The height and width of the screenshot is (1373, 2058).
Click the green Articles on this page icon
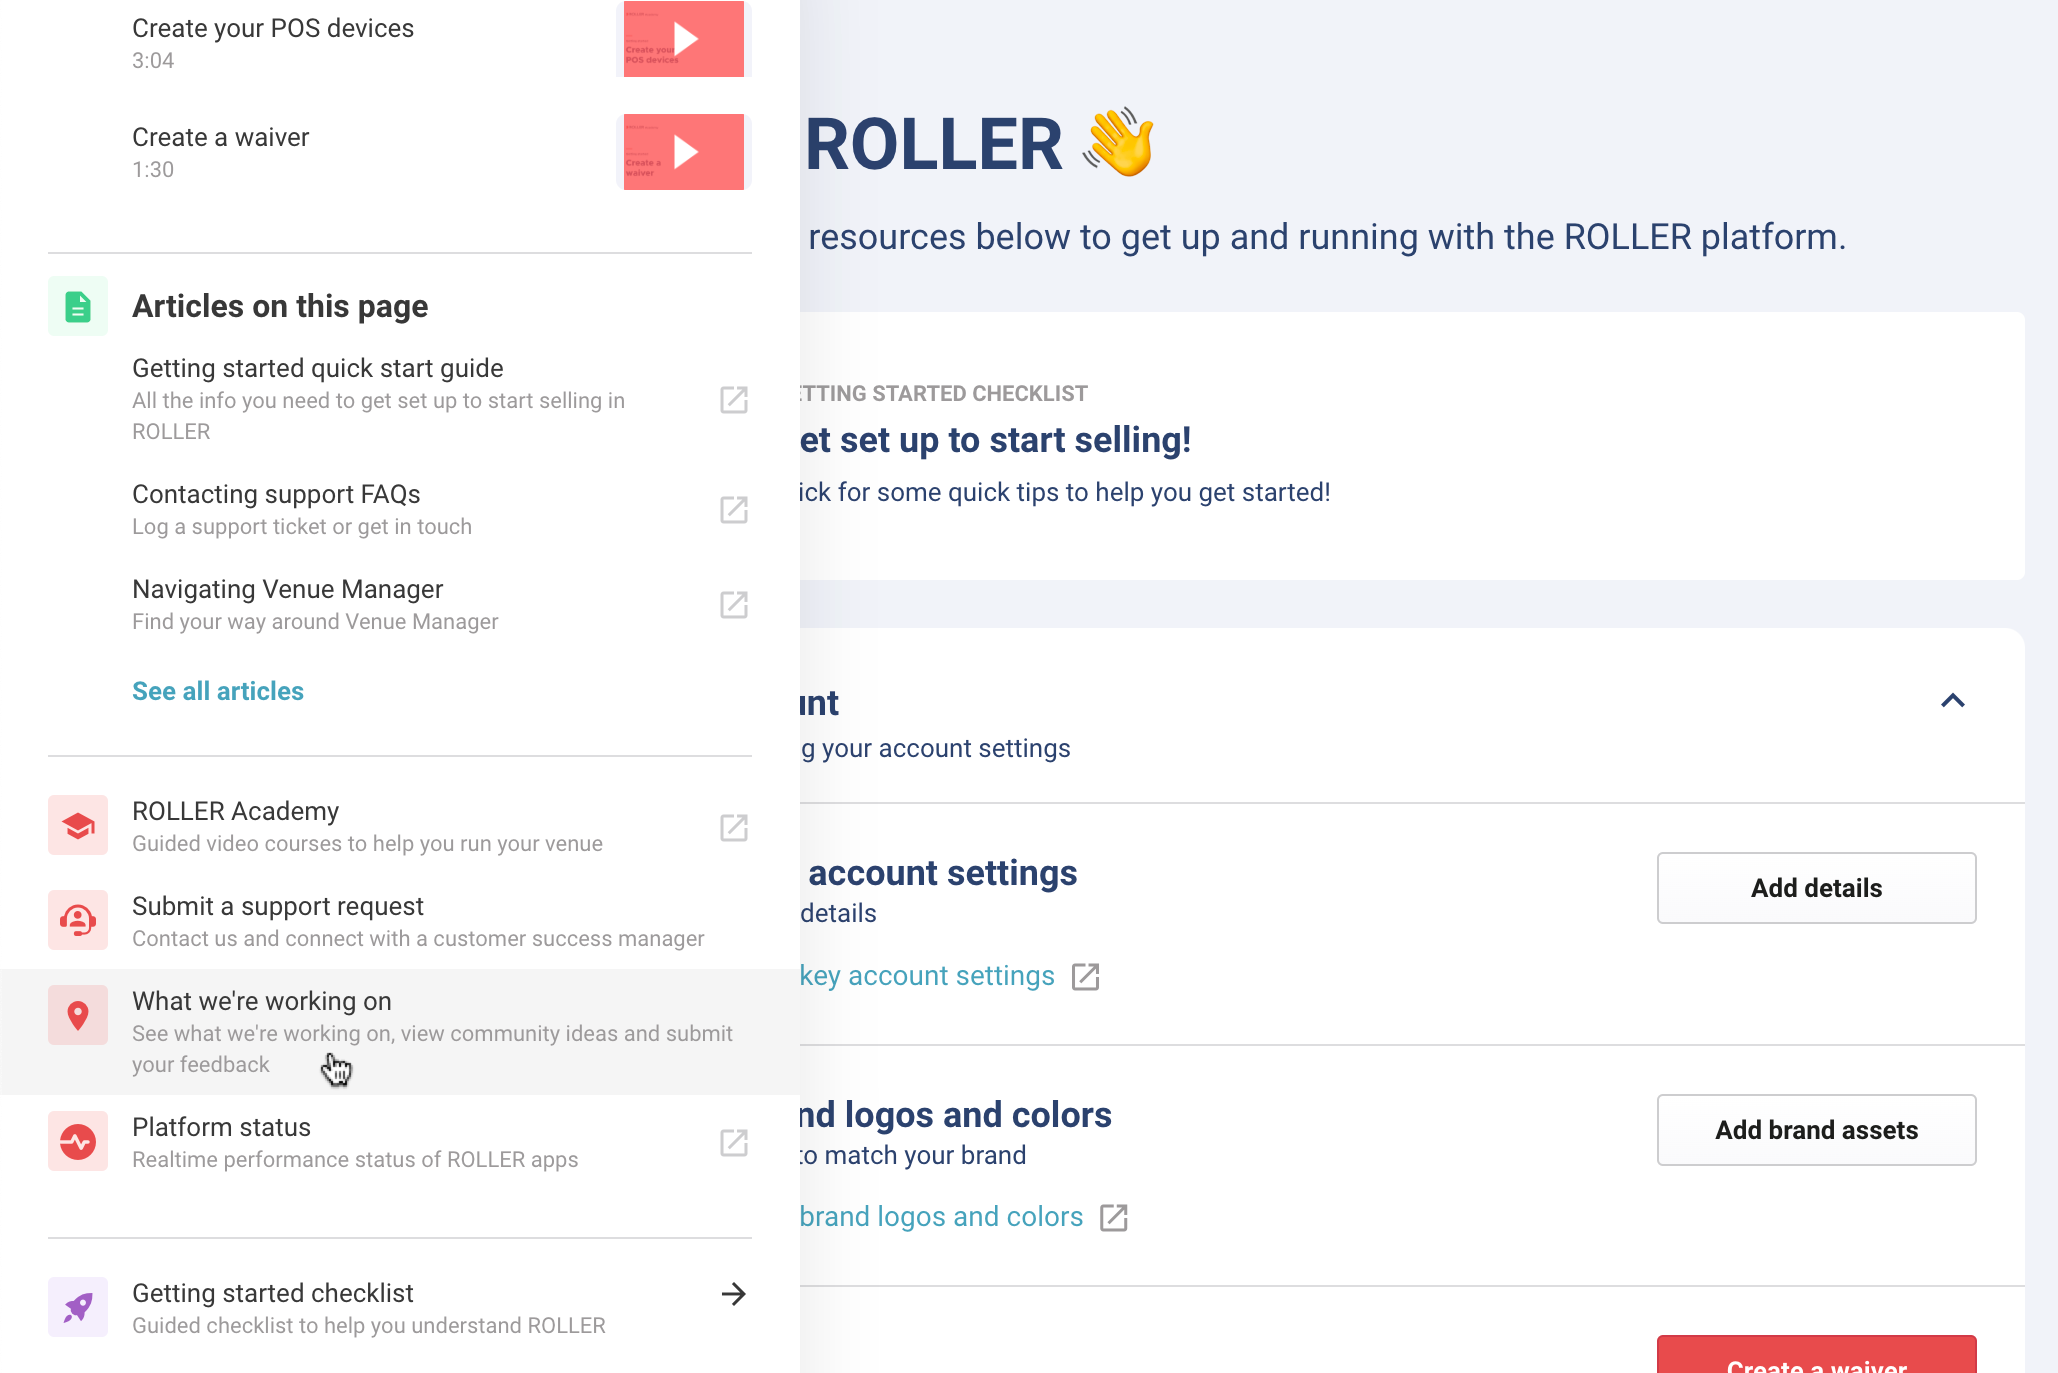pos(78,306)
